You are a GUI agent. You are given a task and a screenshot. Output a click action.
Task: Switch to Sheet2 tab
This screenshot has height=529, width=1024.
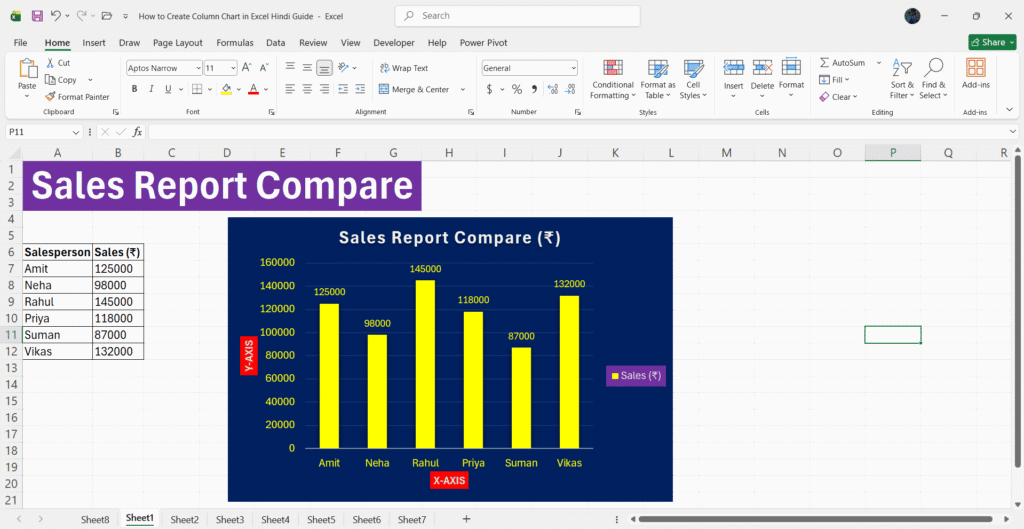(x=184, y=520)
